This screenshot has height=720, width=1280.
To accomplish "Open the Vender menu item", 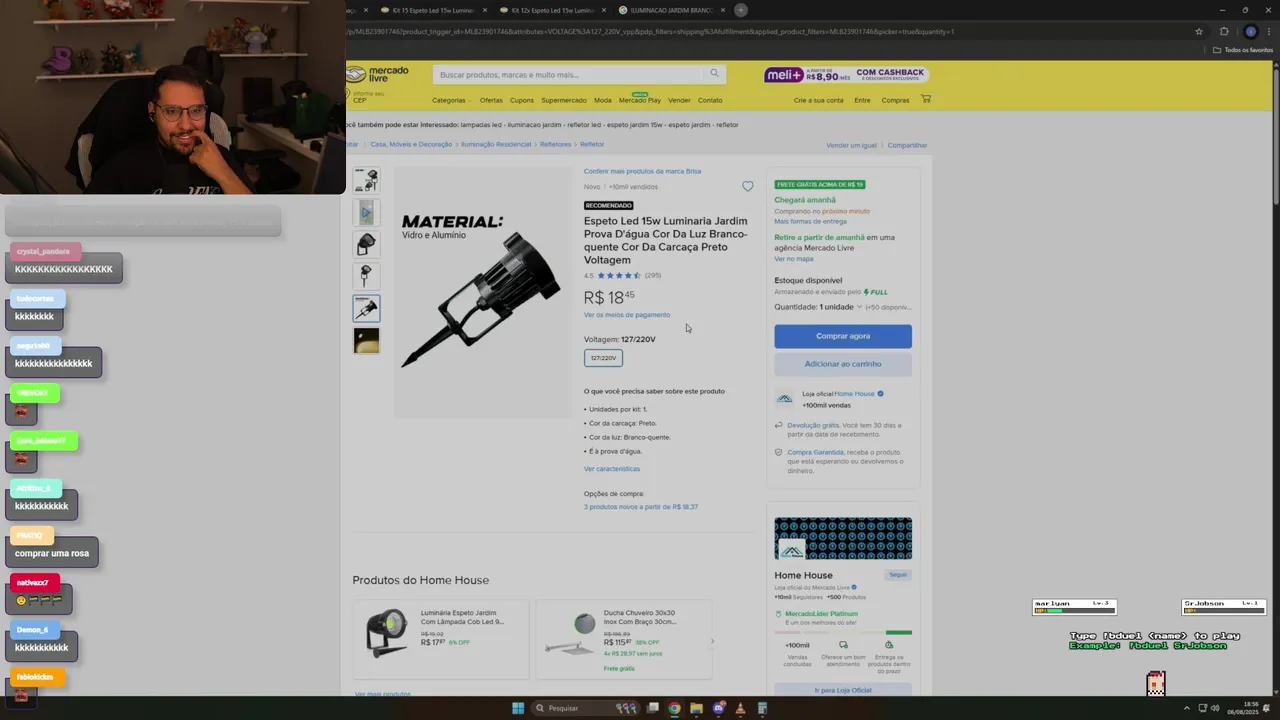I will (679, 100).
